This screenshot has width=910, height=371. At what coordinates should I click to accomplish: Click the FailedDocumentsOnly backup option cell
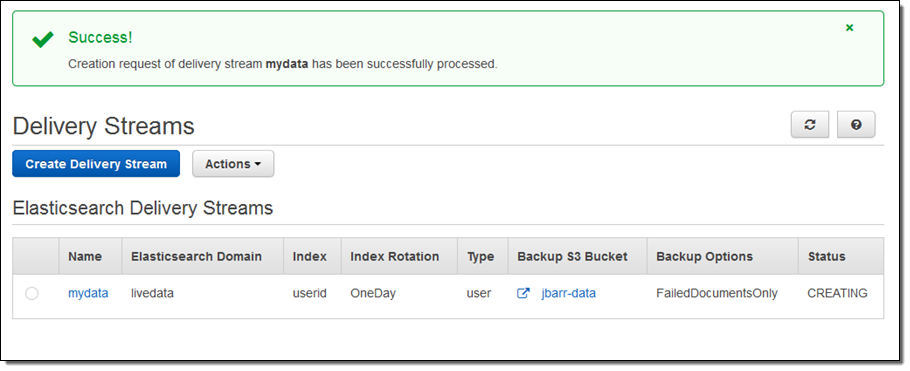[x=716, y=293]
